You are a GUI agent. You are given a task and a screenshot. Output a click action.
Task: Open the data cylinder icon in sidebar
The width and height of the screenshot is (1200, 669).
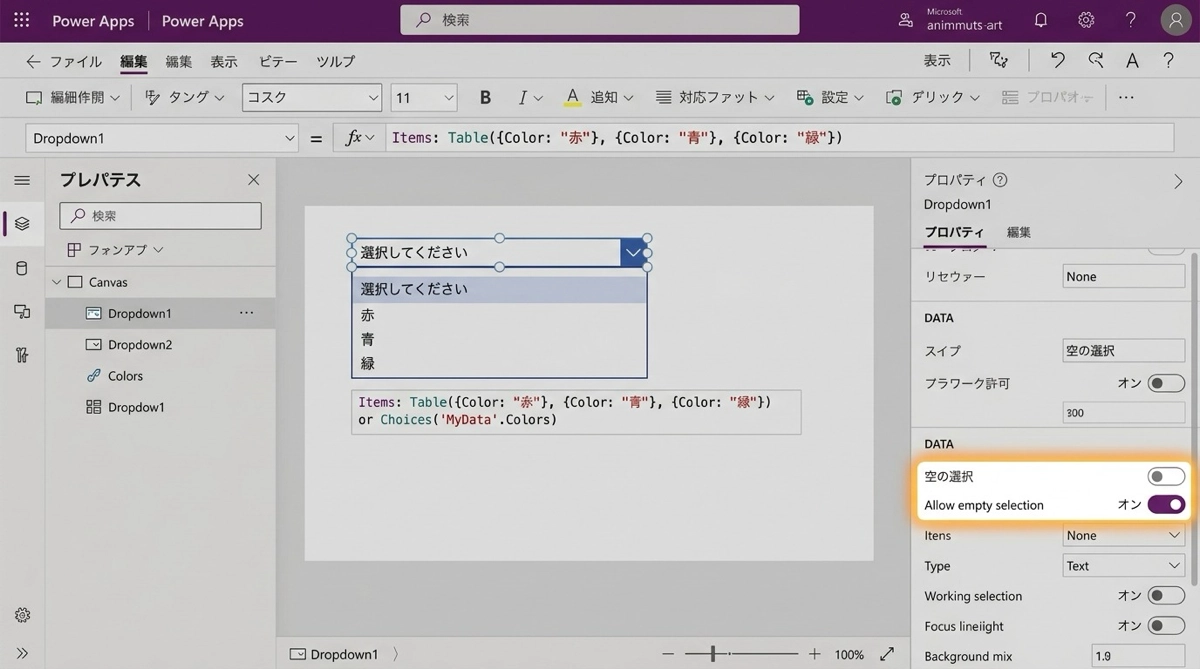[22, 268]
